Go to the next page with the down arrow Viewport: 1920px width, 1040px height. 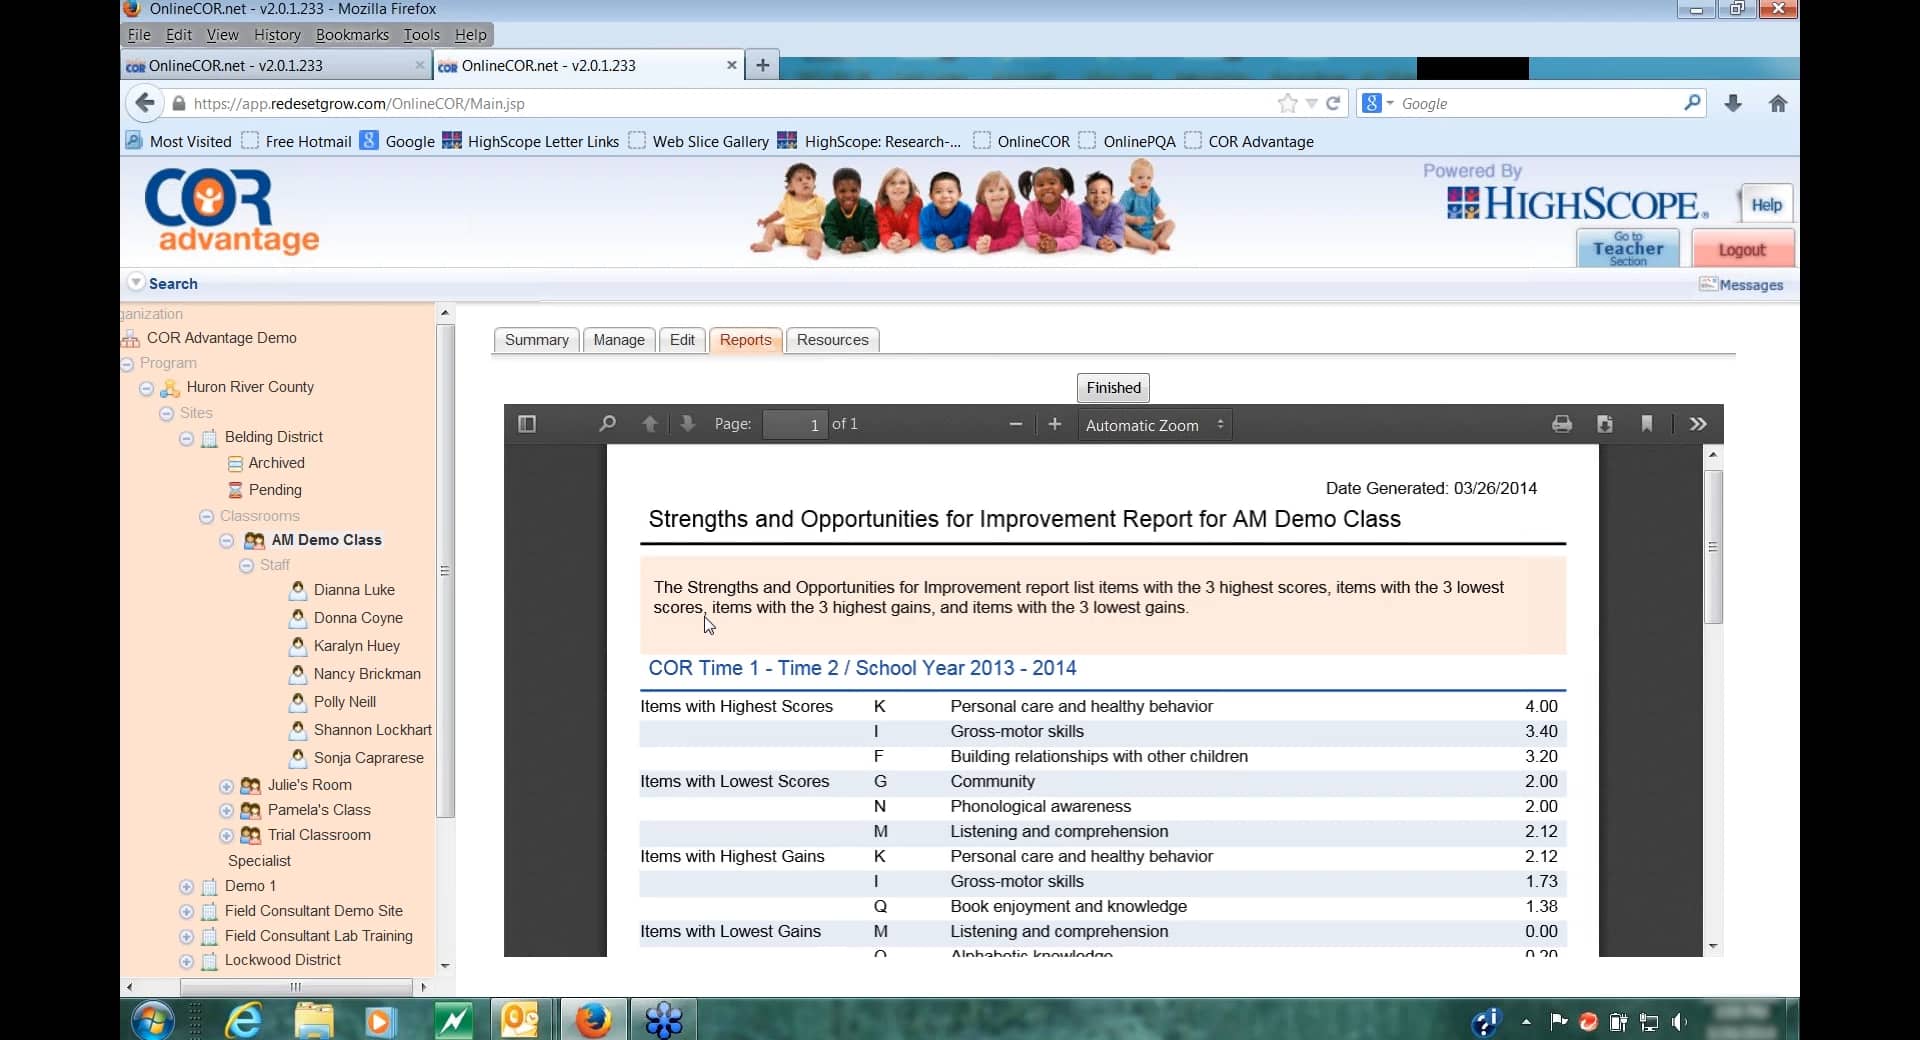[687, 424]
